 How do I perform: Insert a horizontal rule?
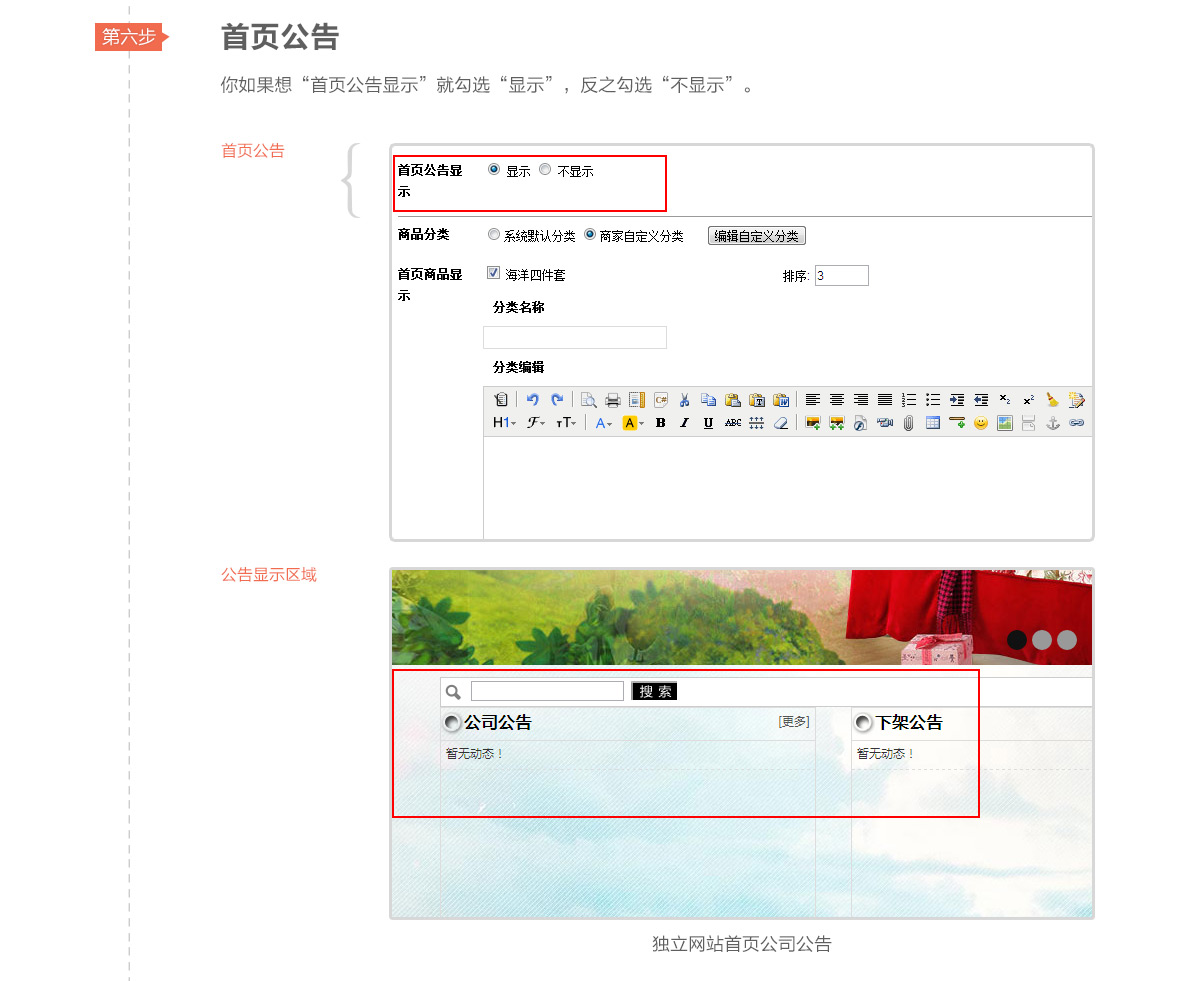pyautogui.click(x=957, y=423)
